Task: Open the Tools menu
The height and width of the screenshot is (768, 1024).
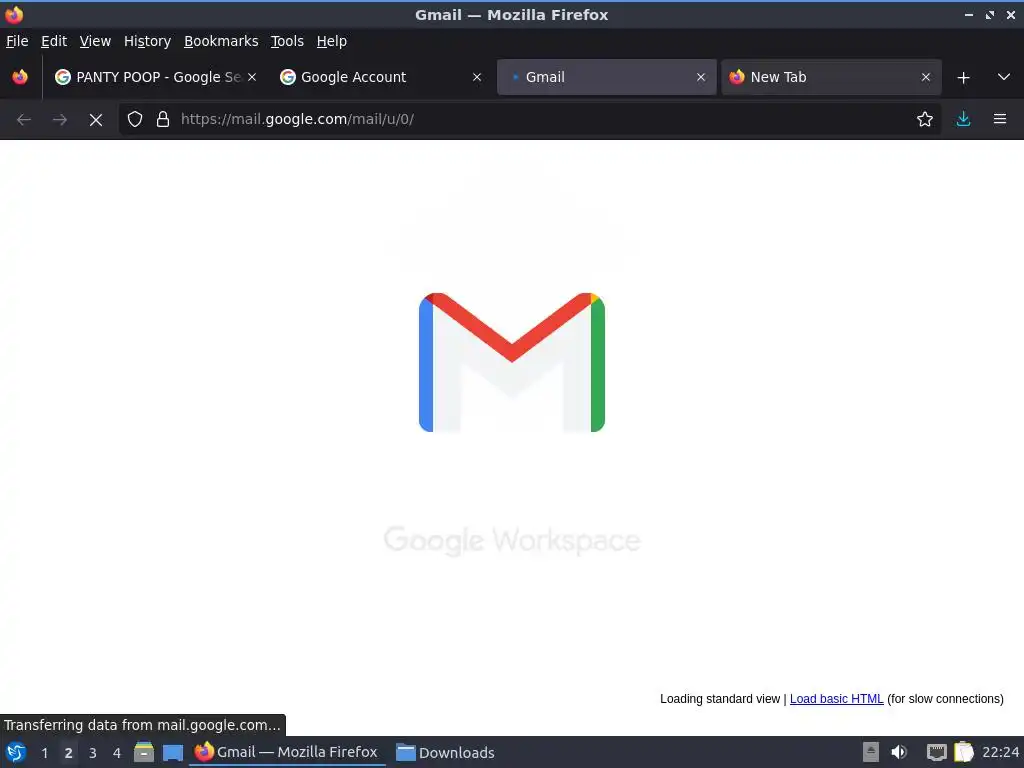Action: pos(287,41)
